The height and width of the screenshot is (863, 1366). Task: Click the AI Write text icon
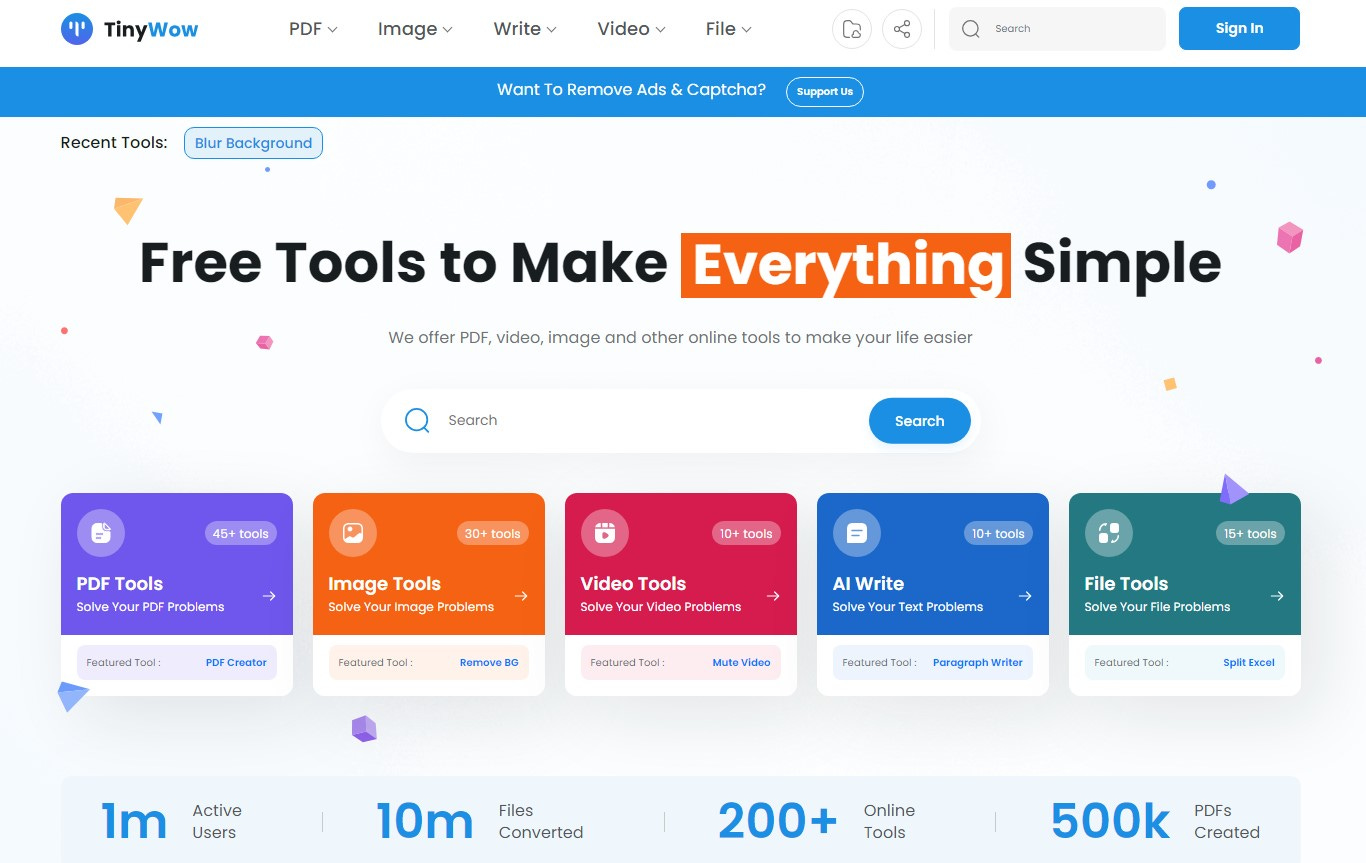857,533
